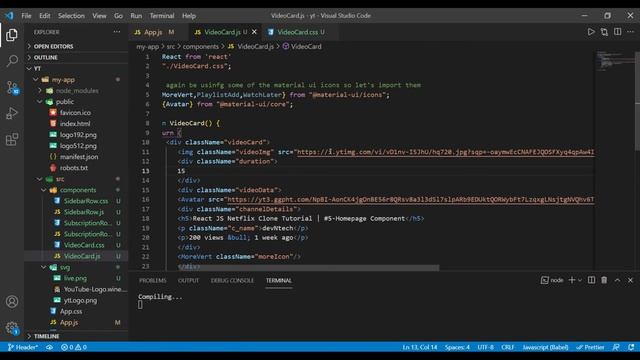
Task: Toggle Prettier formatter in status bar
Action: (x=590, y=347)
